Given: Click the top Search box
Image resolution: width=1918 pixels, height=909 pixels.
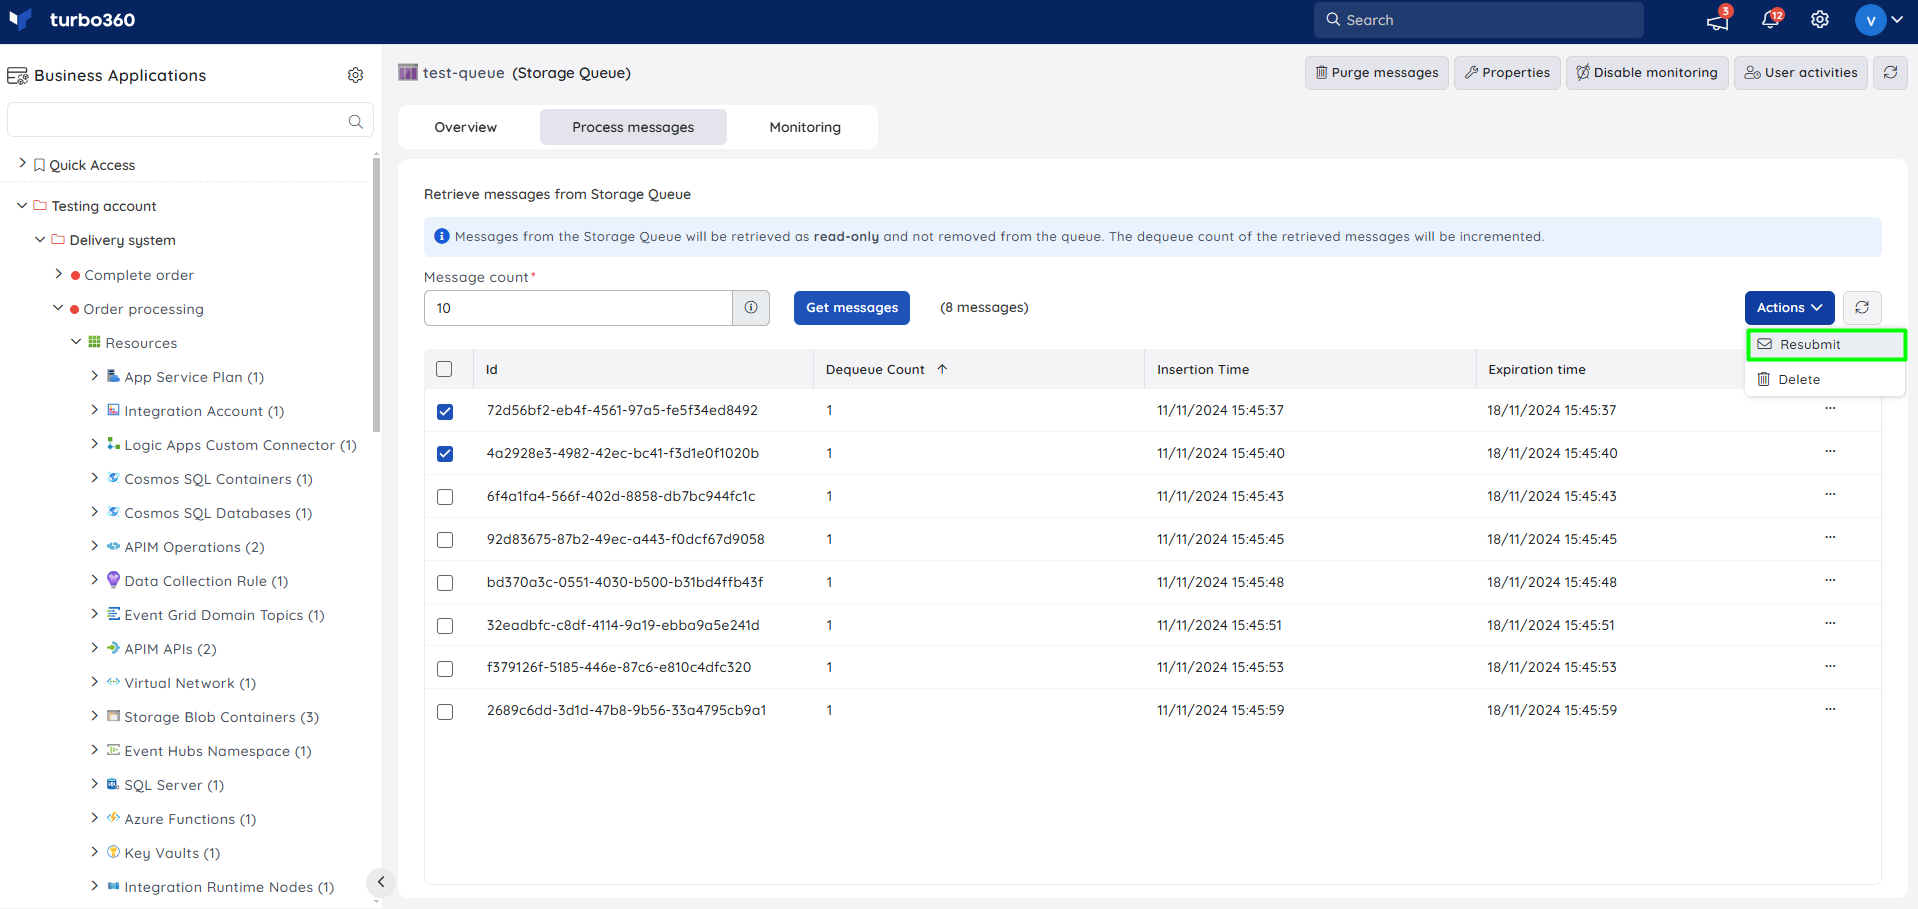Looking at the screenshot, I should click(x=1478, y=20).
